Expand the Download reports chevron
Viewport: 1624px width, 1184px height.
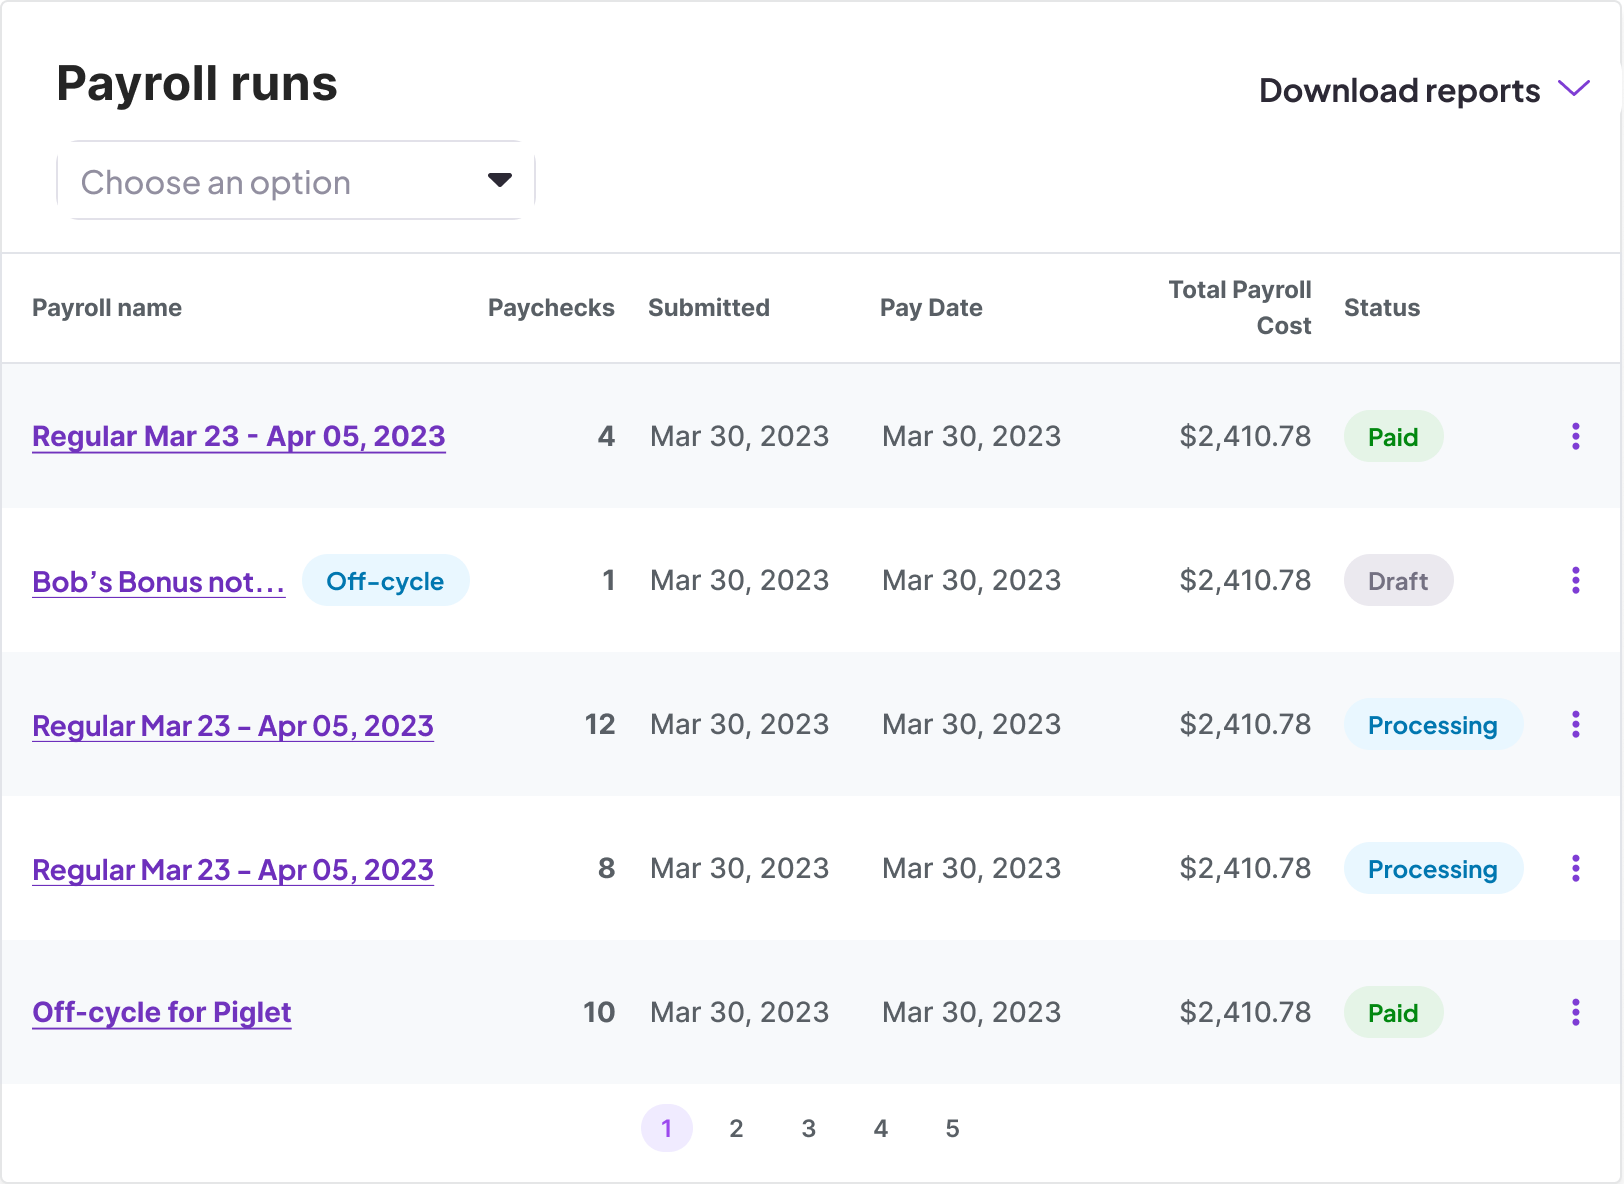tap(1574, 89)
